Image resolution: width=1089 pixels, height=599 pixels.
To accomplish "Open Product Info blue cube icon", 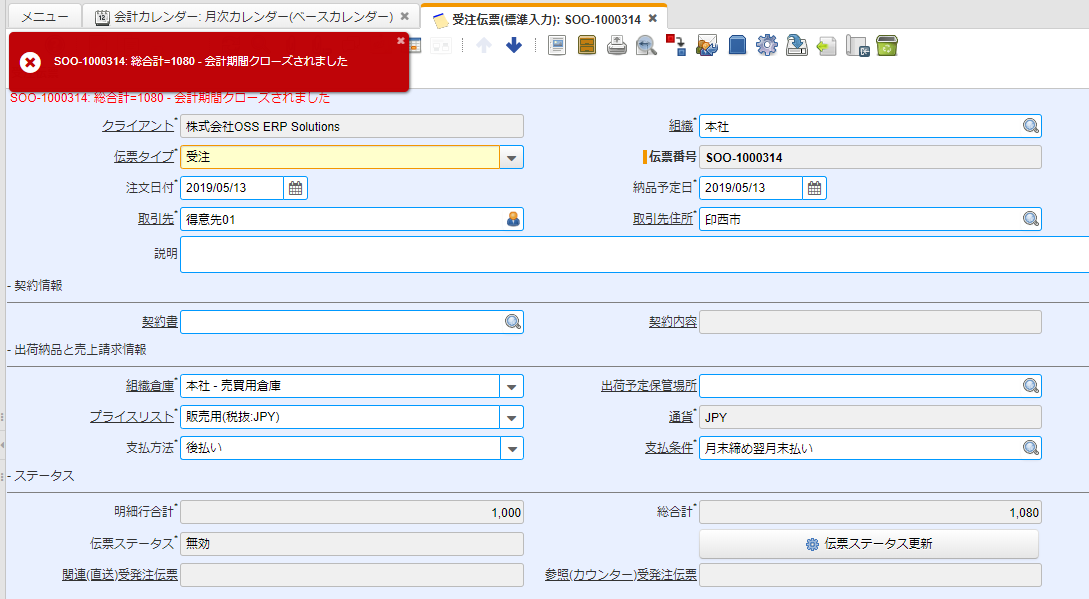I will tap(738, 46).
